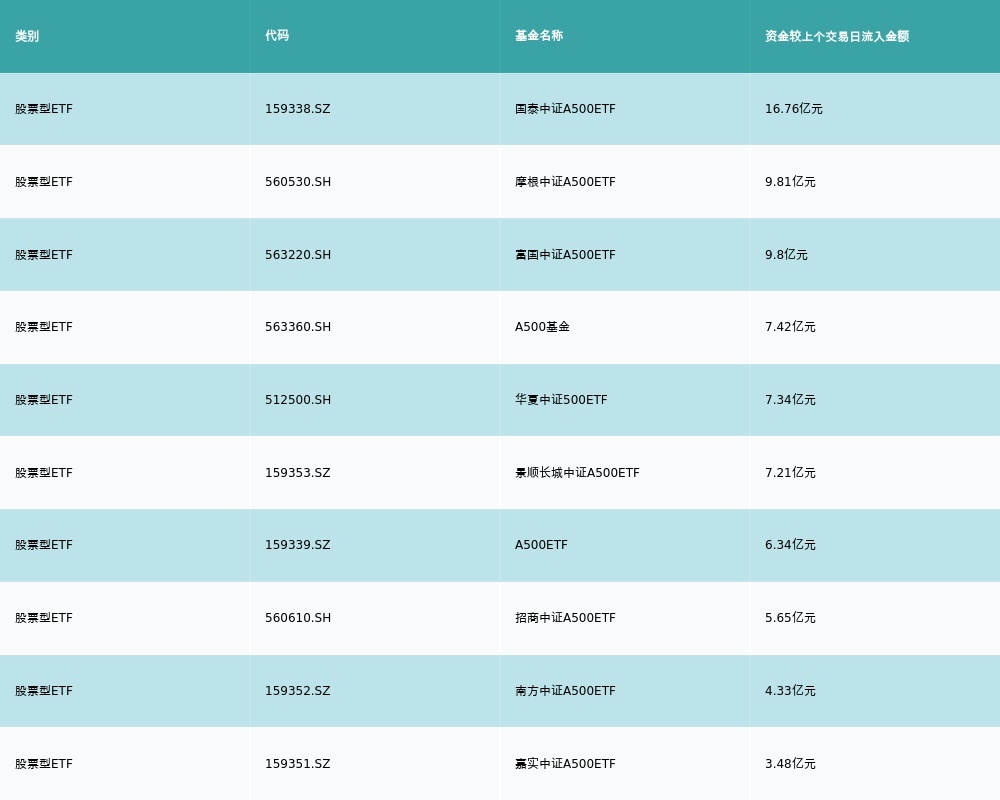Screen dimensions: 1000x800
Task: Click the 类别 column header
Action: point(27,36)
